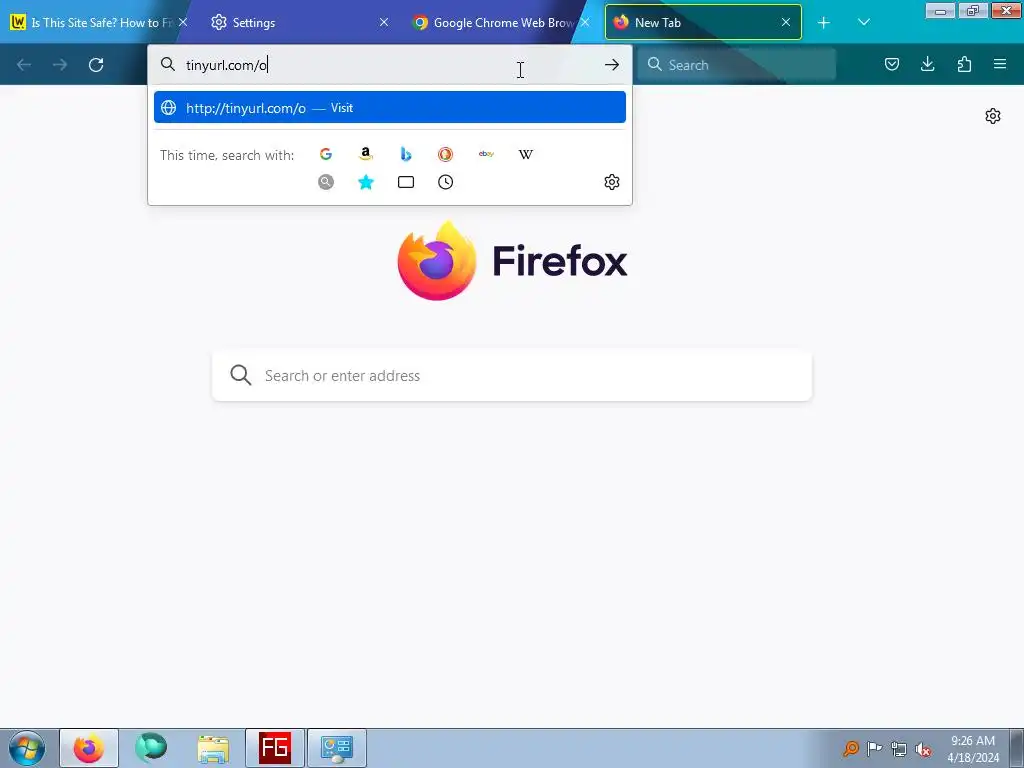Go back one page
The image size is (1024, 768).
coord(24,65)
